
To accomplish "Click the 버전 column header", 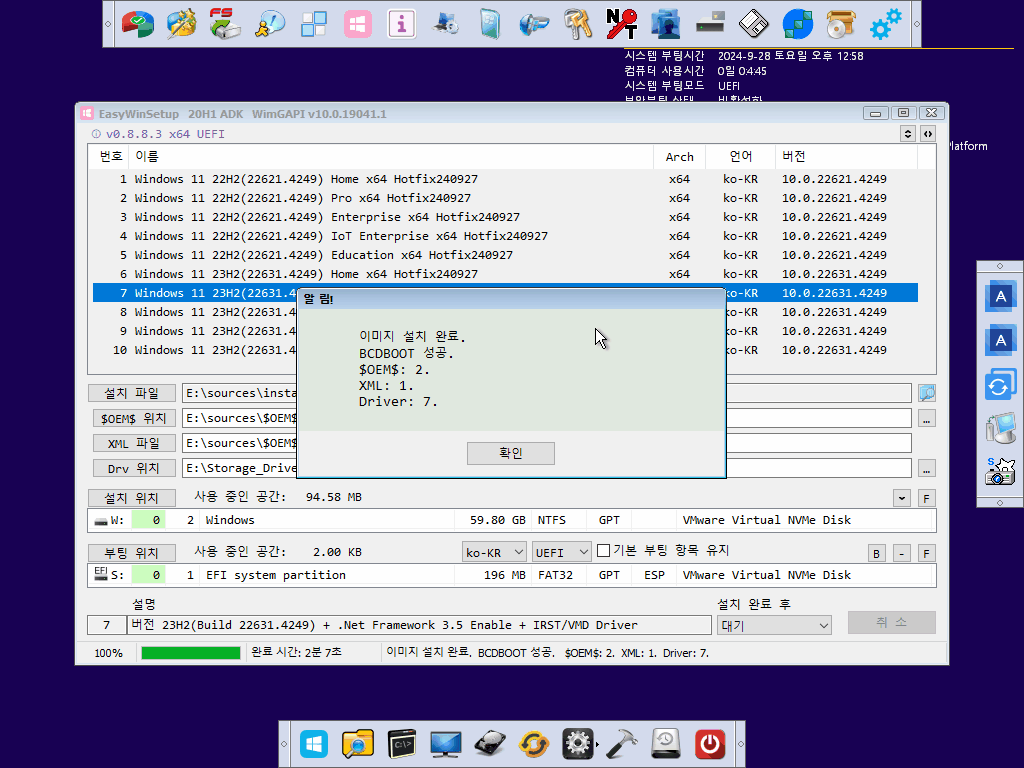I will click(x=846, y=157).
